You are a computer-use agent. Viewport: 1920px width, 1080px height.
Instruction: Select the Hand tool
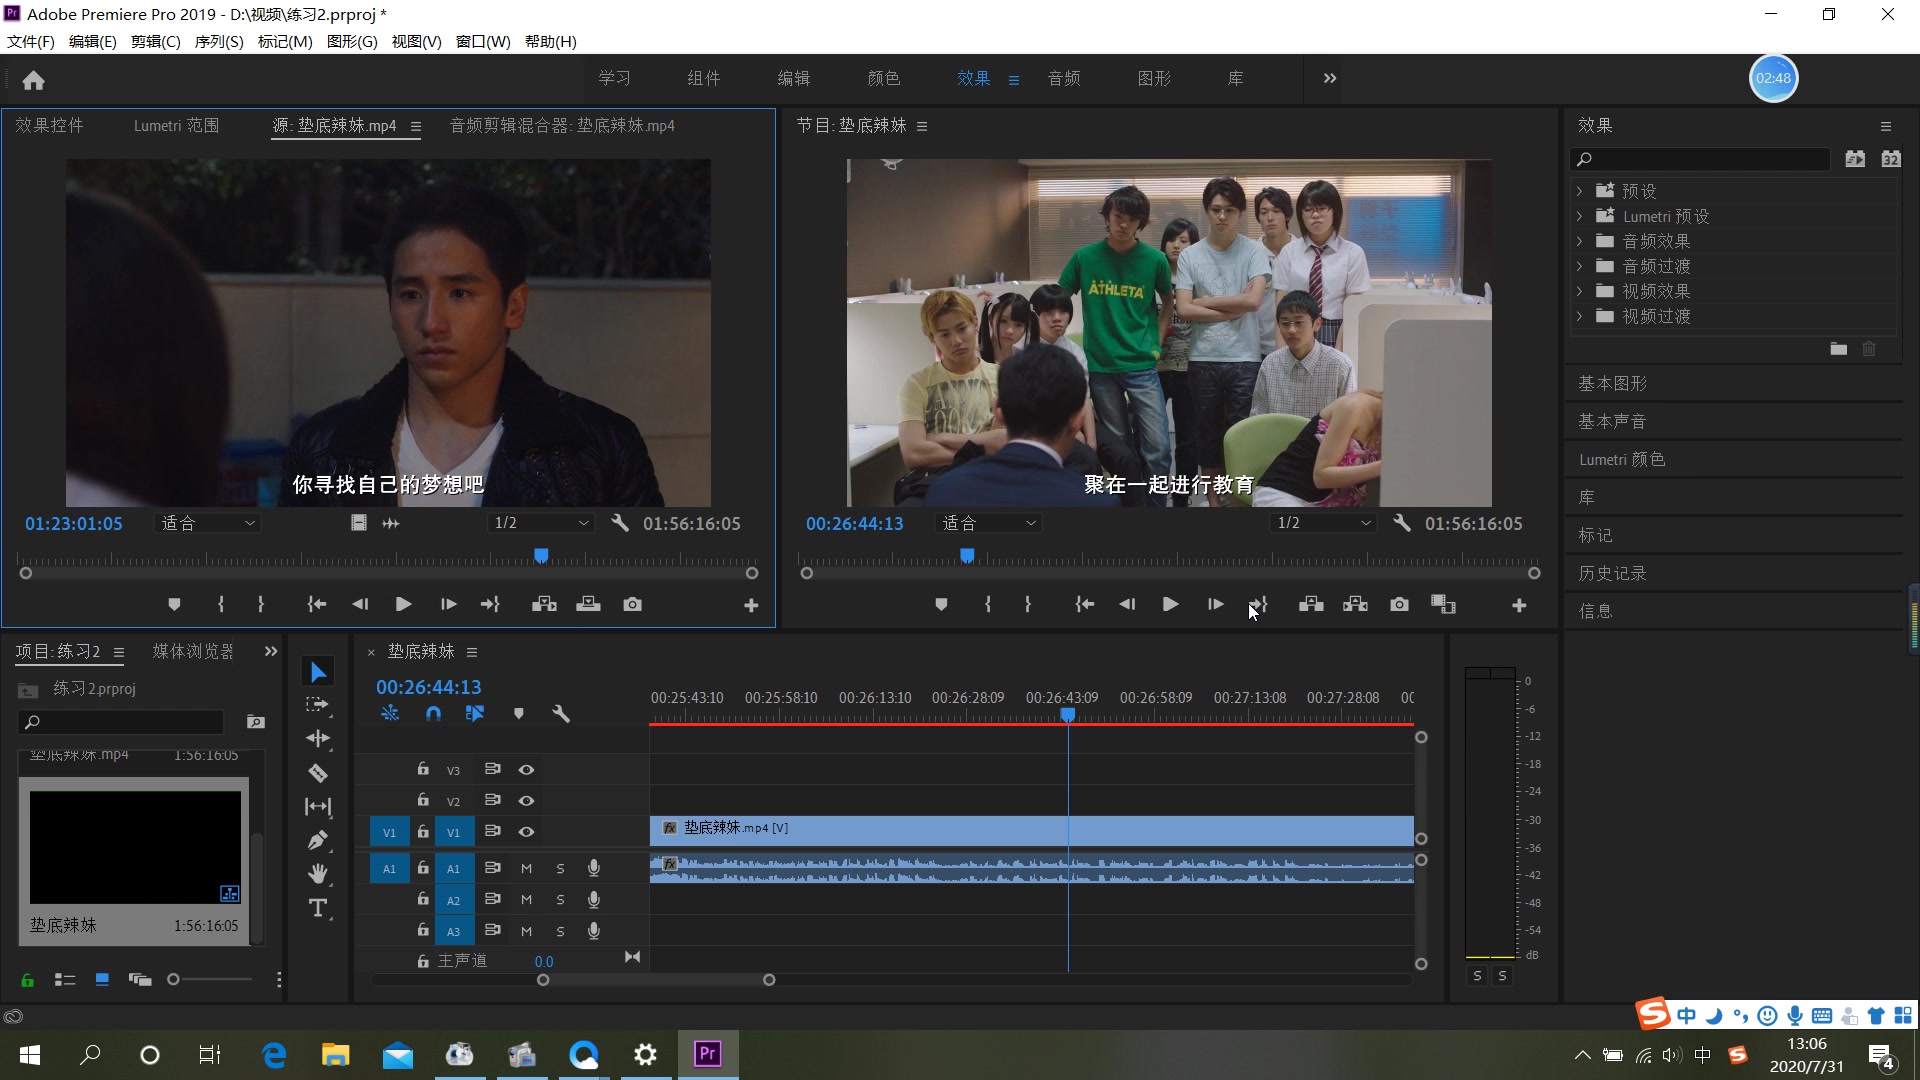(318, 874)
